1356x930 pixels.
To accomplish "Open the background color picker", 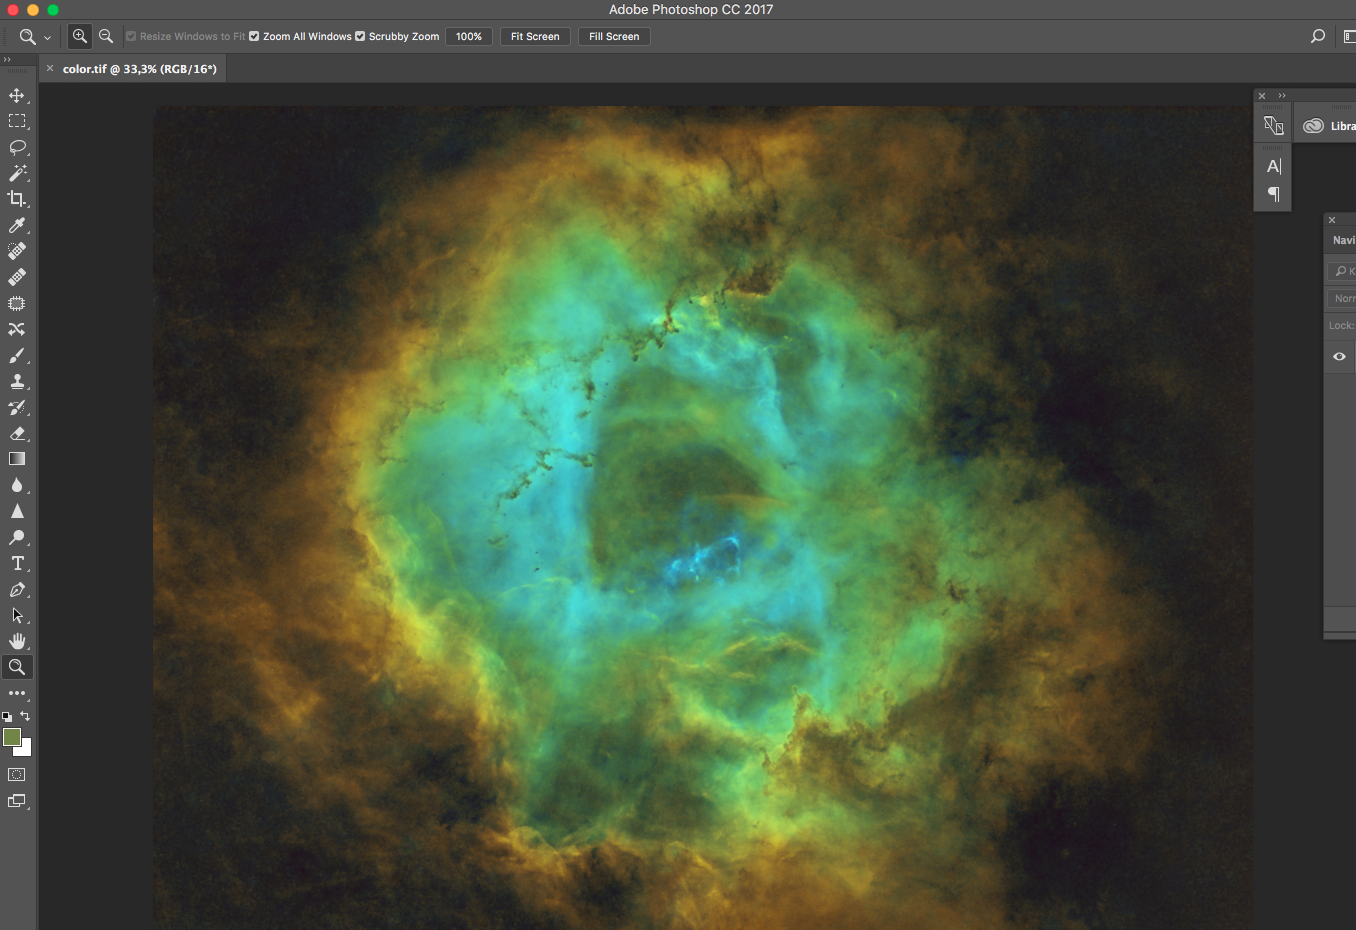I will coord(26,749).
